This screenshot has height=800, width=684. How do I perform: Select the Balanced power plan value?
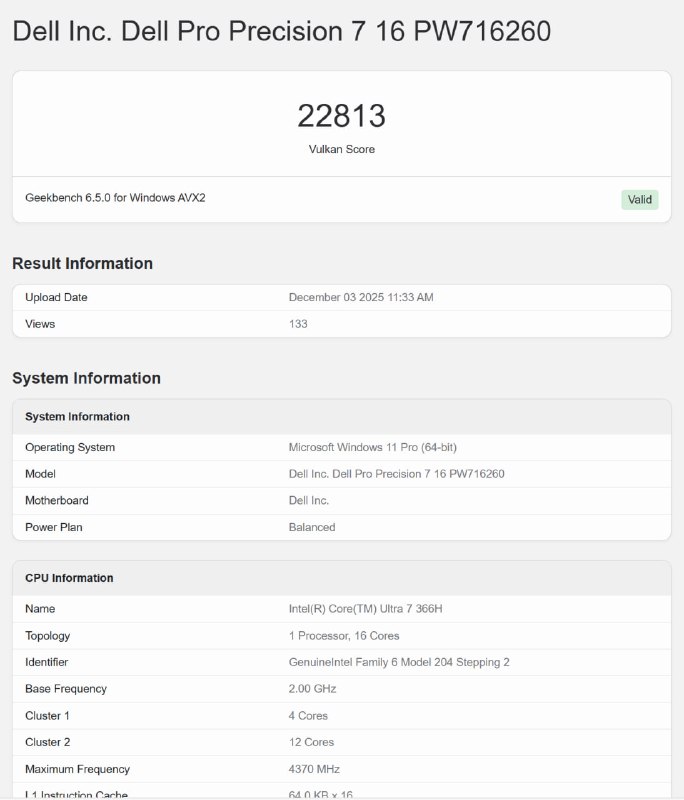pos(312,527)
